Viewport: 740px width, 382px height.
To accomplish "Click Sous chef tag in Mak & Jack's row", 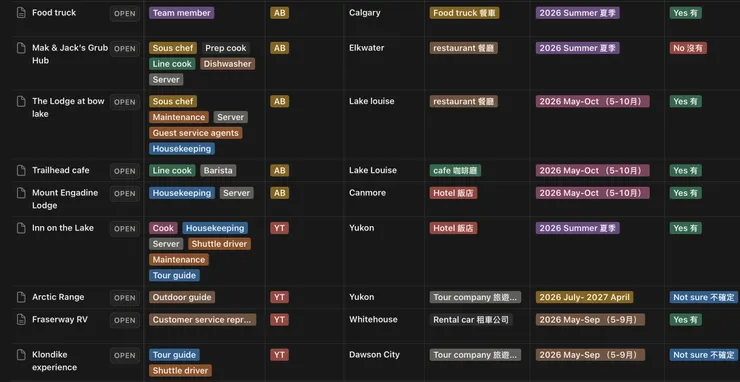I will [x=173, y=48].
